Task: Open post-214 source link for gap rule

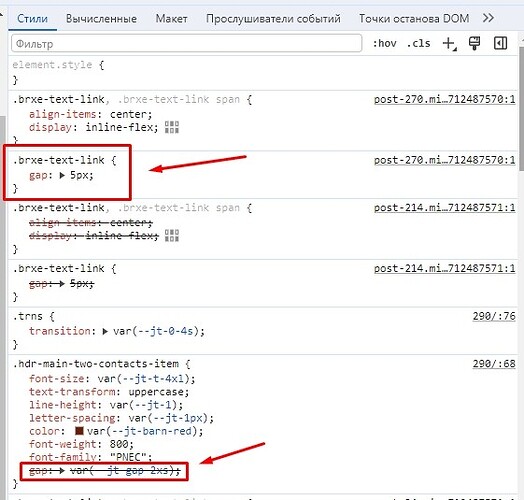Action: click(444, 268)
